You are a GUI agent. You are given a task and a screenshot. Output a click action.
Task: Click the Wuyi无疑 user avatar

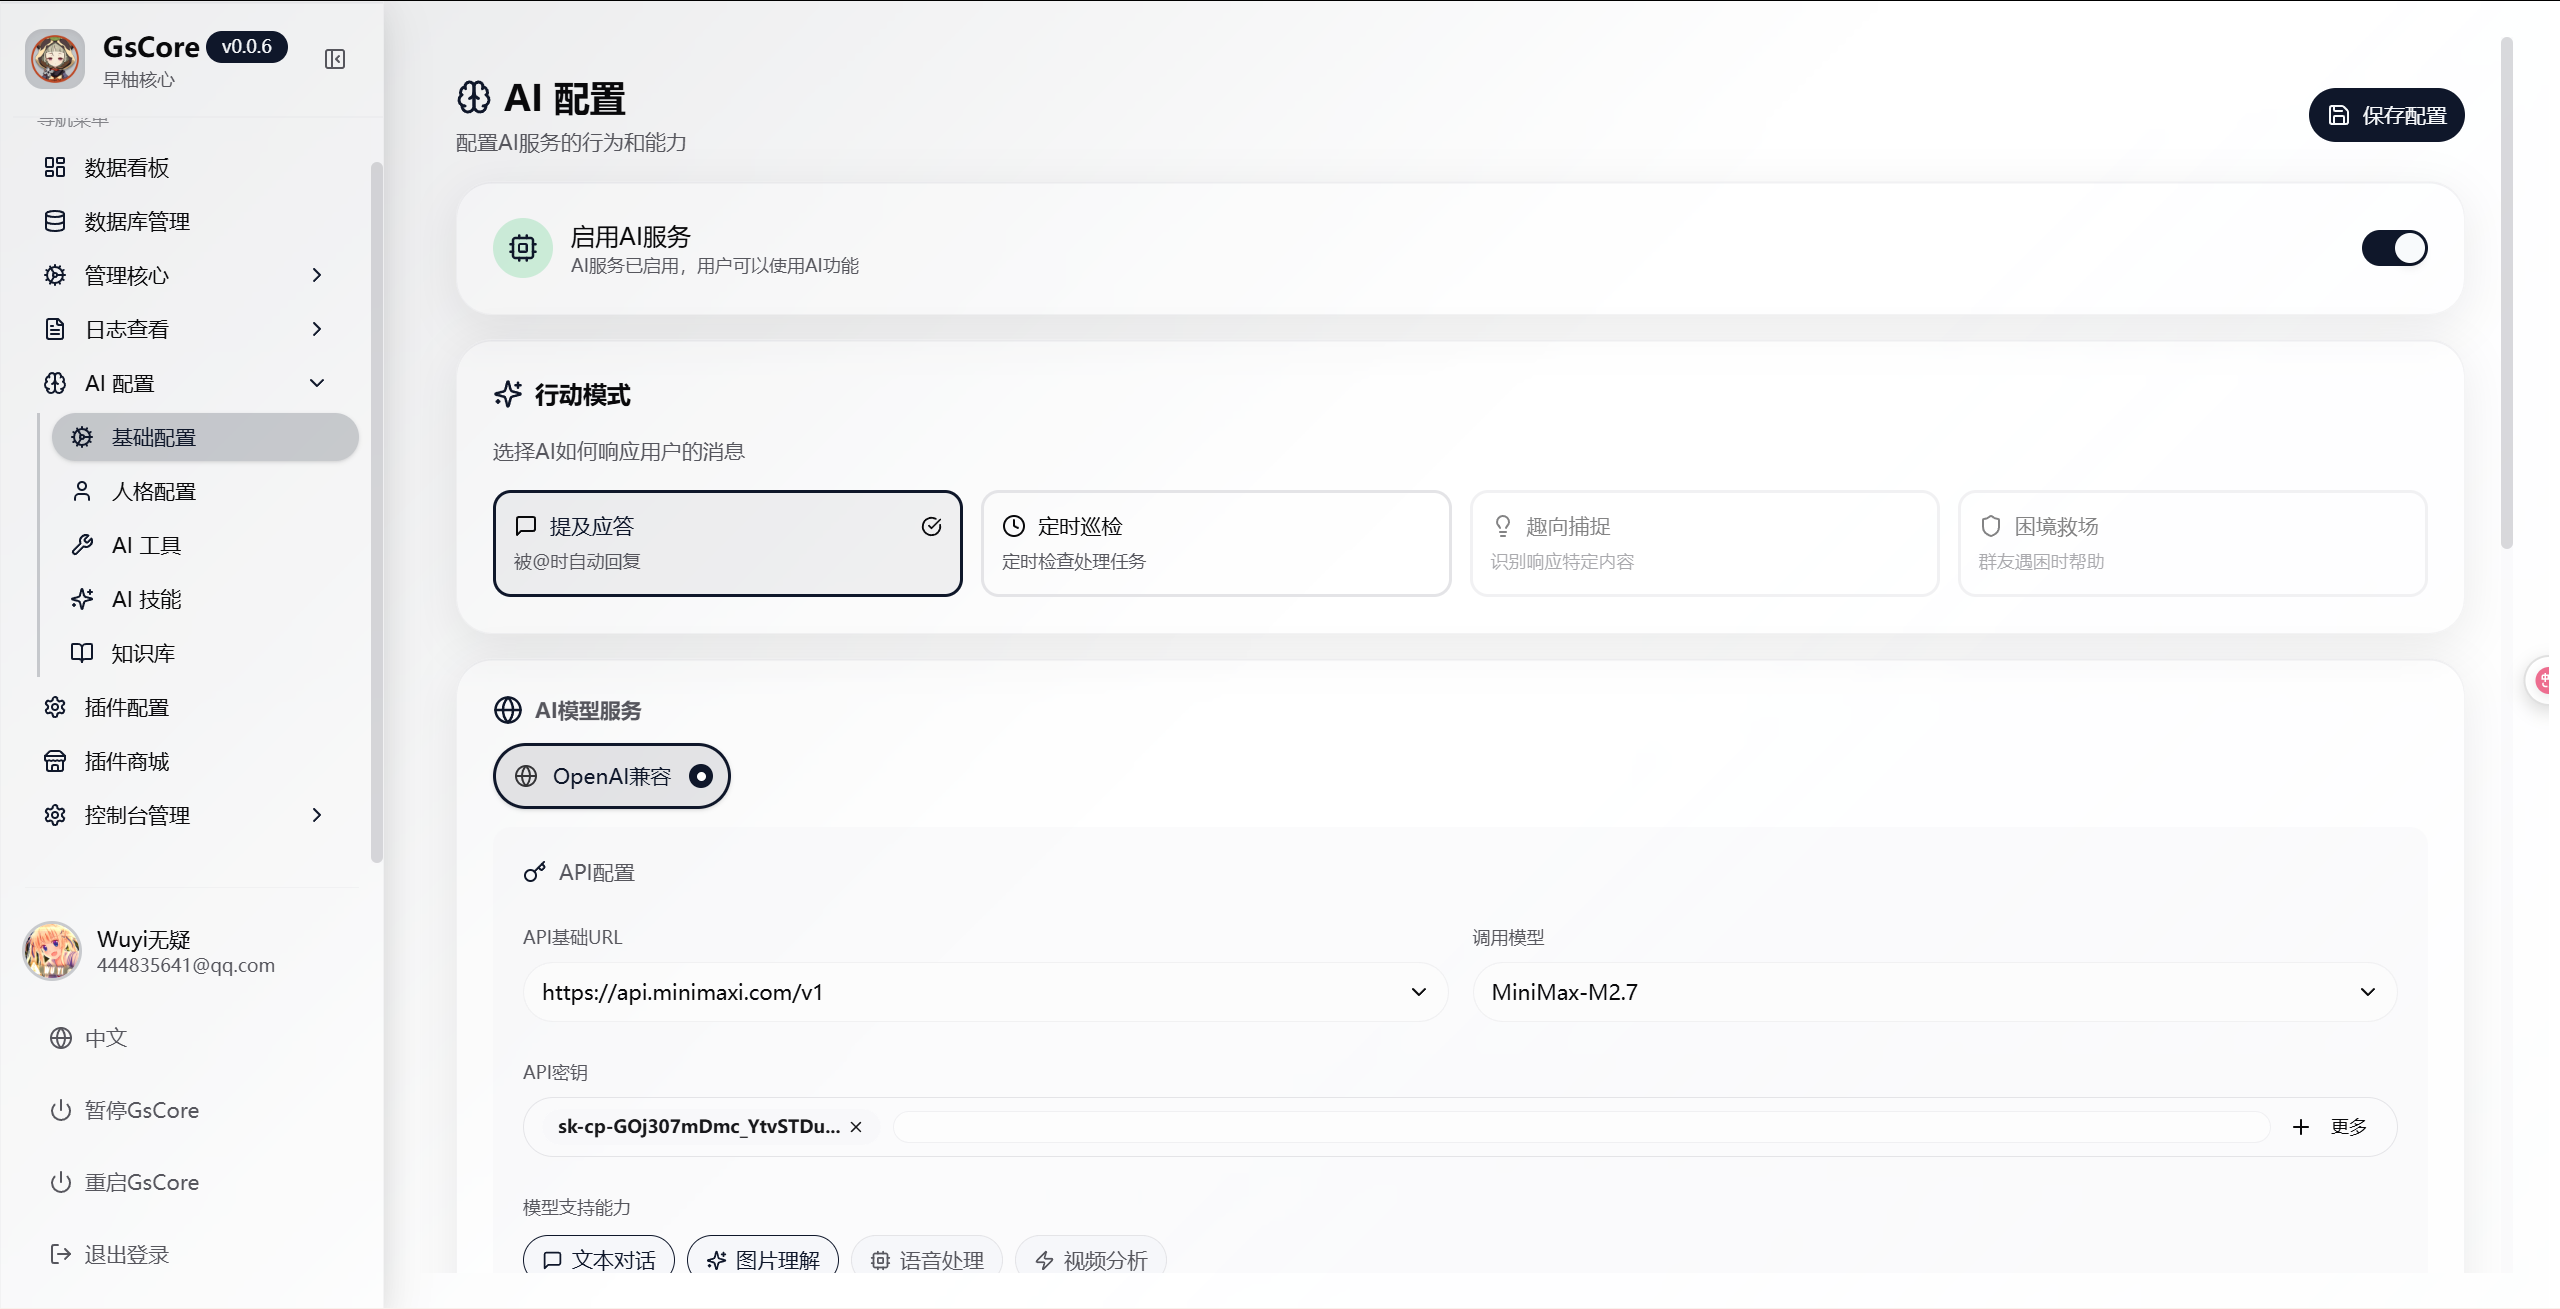click(52, 951)
